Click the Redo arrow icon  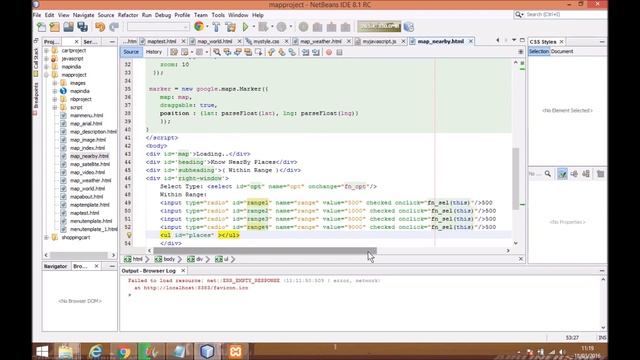click(114, 27)
